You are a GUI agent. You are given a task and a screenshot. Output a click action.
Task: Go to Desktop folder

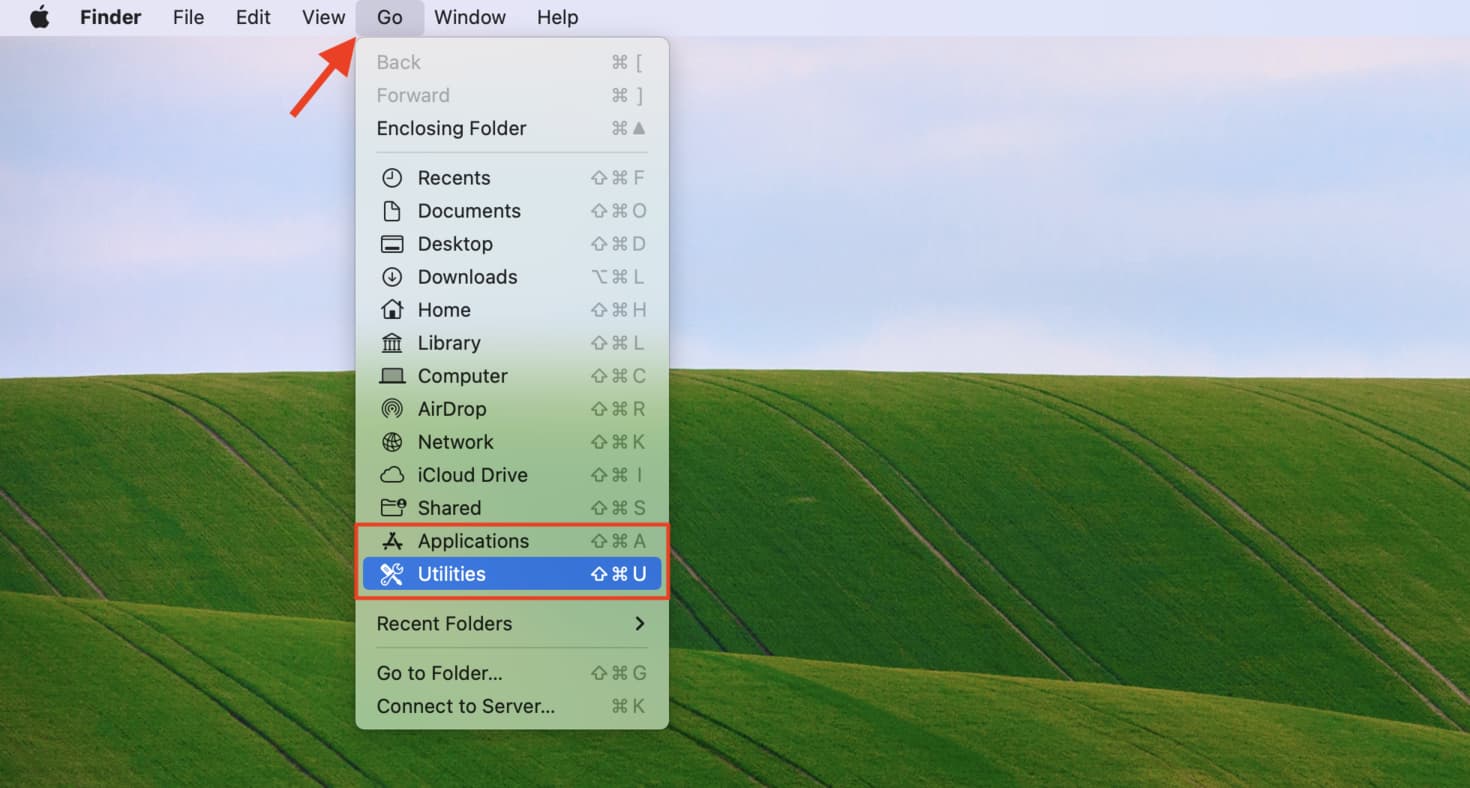point(512,244)
